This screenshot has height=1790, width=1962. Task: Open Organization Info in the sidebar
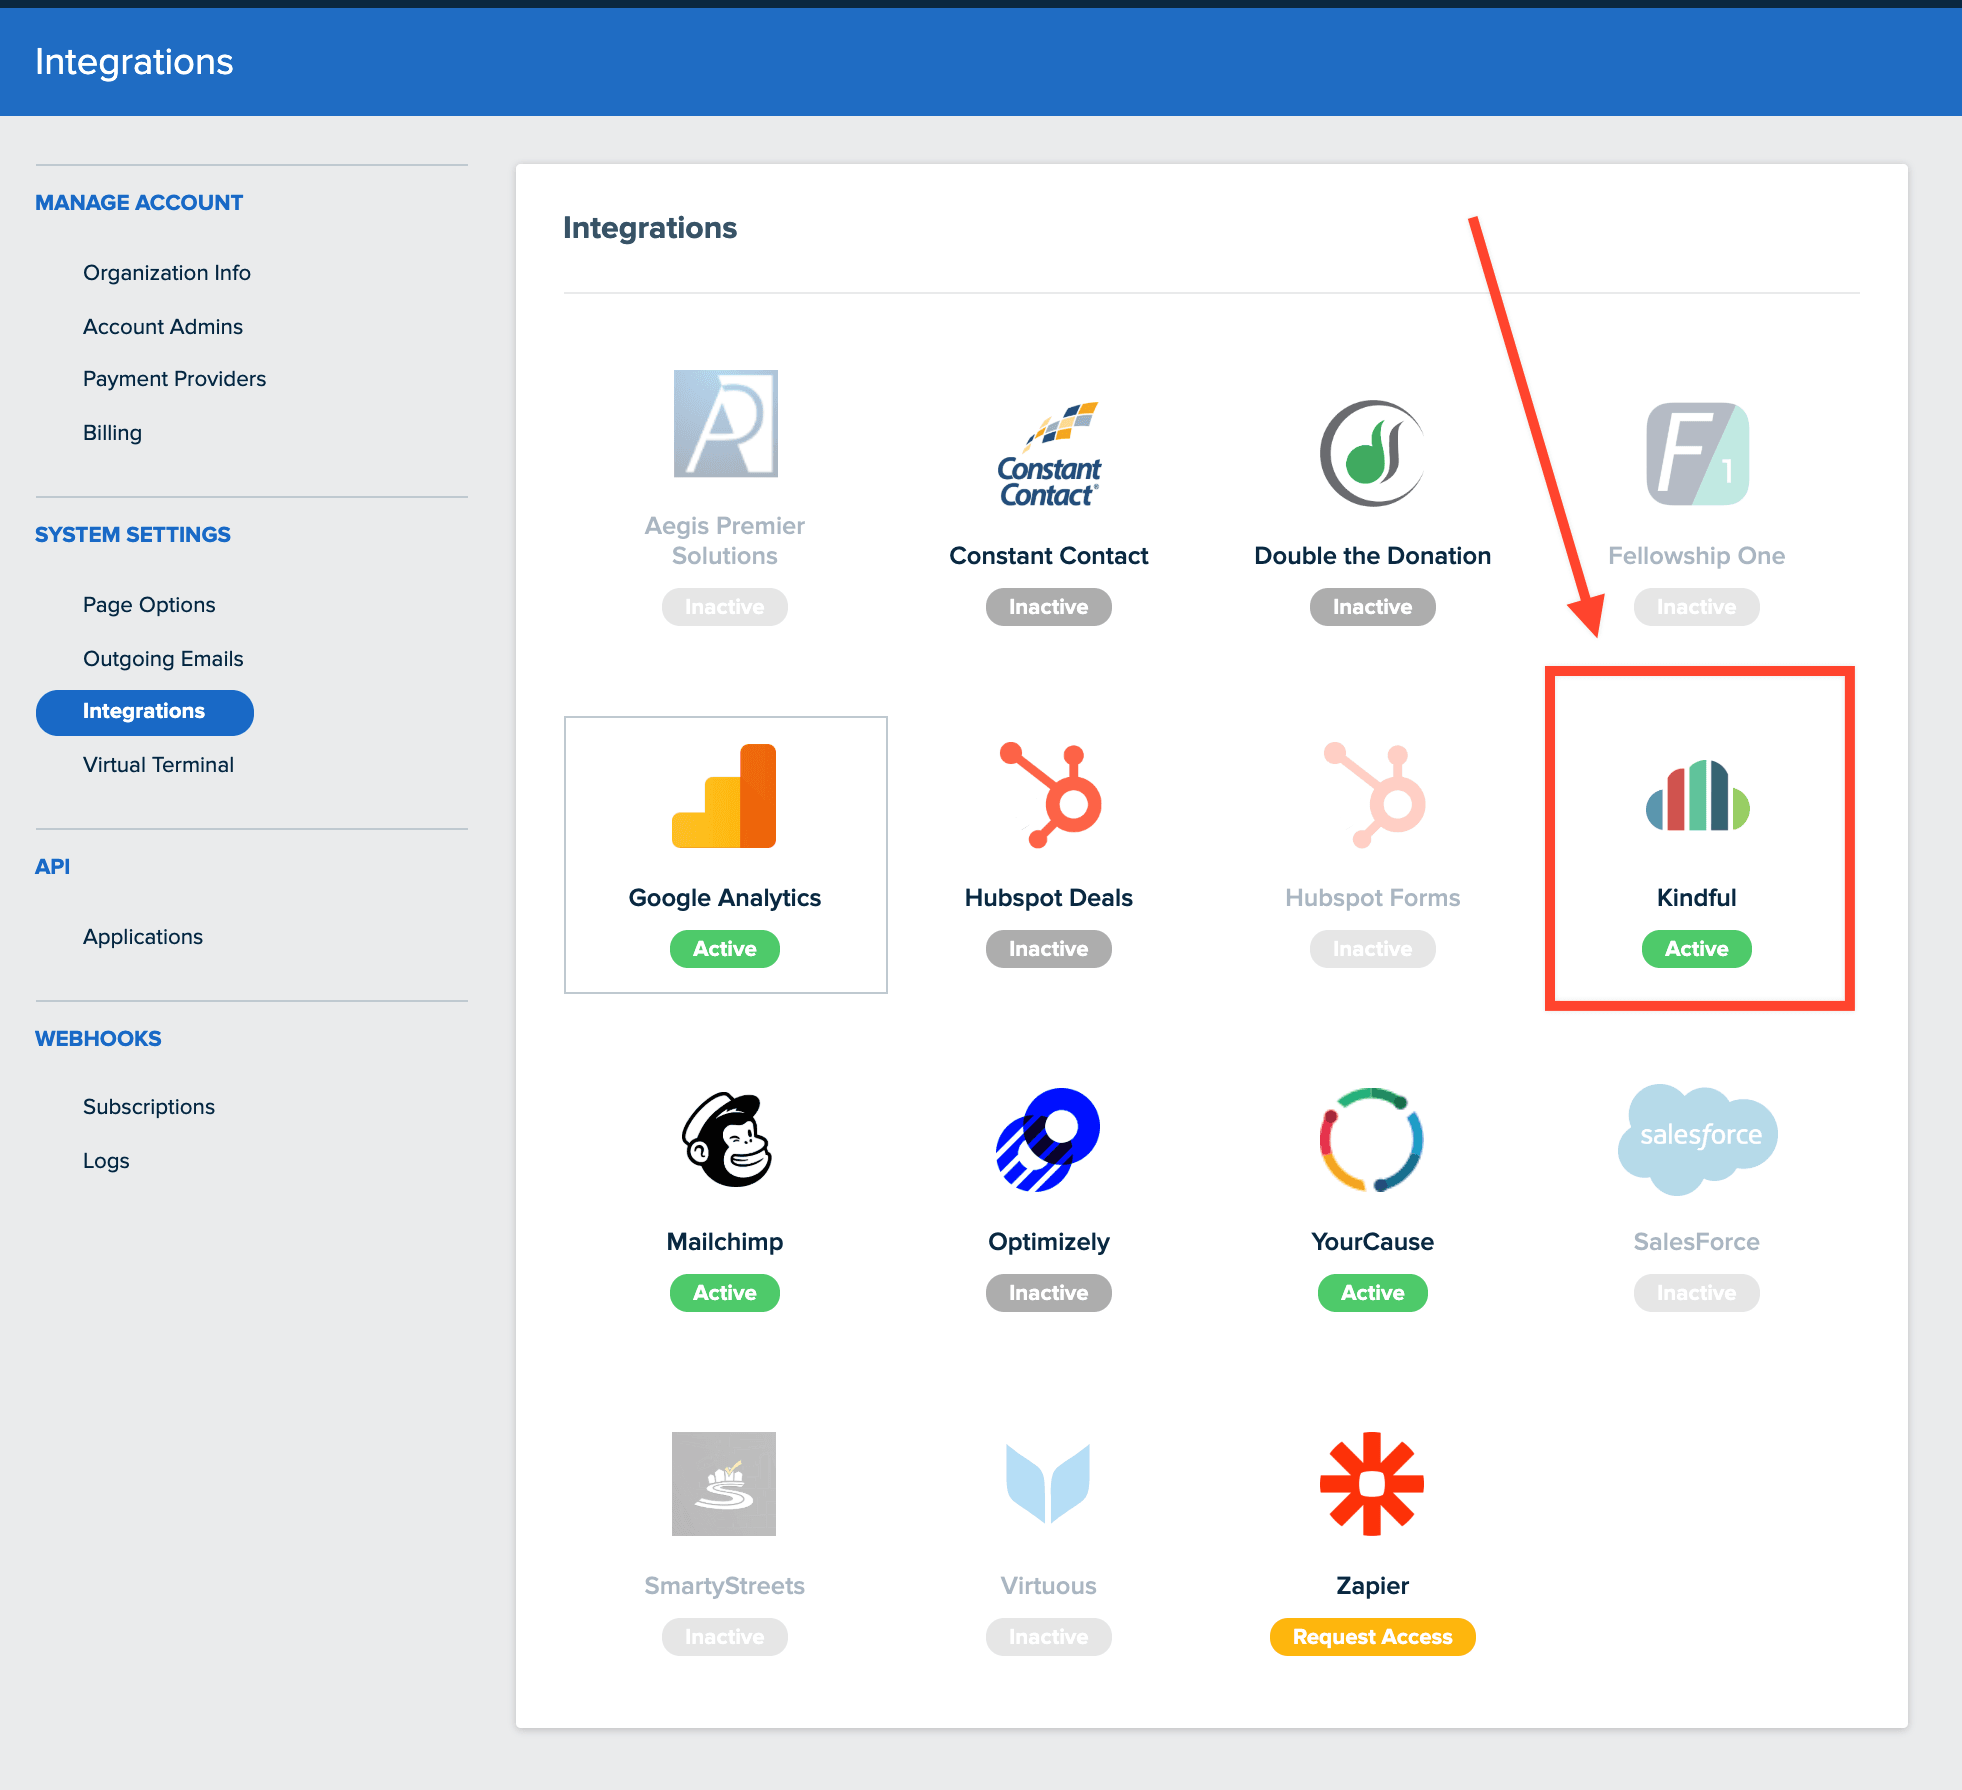167,273
